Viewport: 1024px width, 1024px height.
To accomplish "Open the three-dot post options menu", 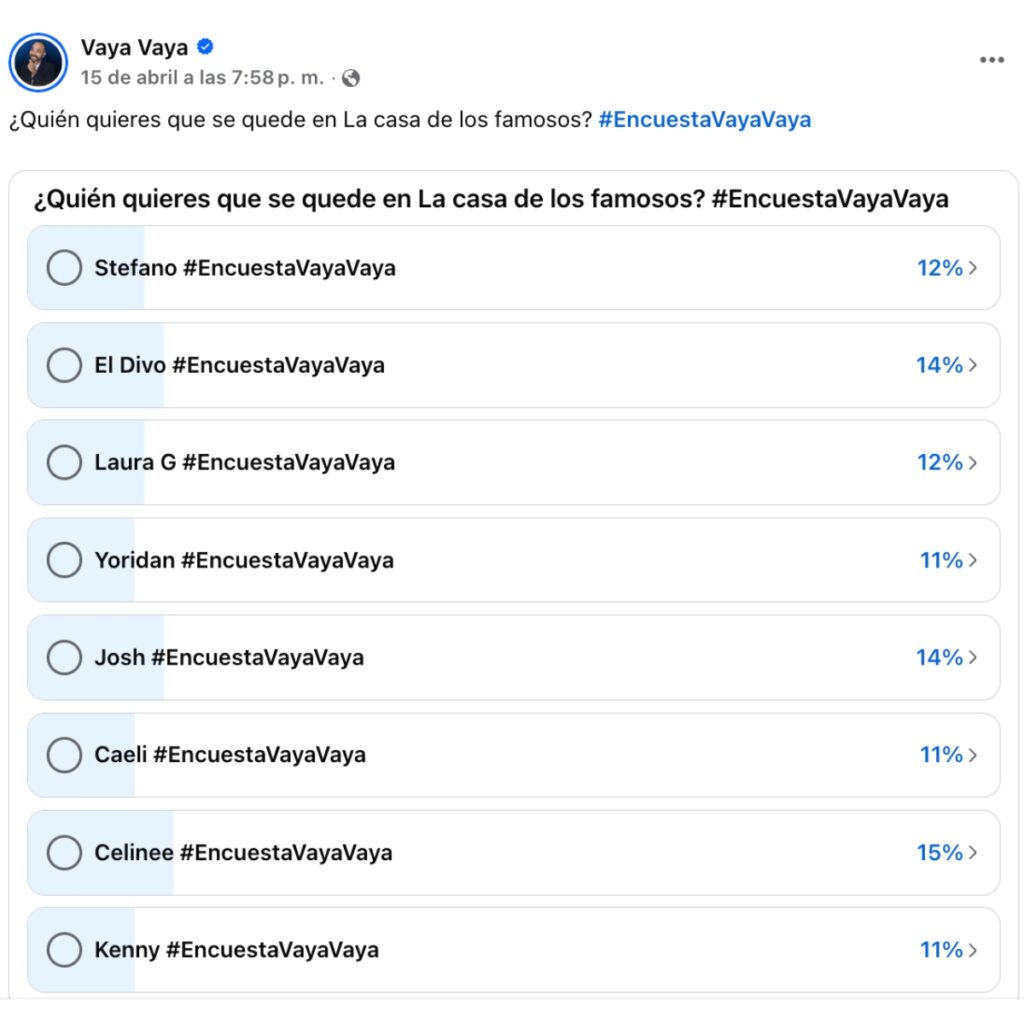I will (991, 60).
